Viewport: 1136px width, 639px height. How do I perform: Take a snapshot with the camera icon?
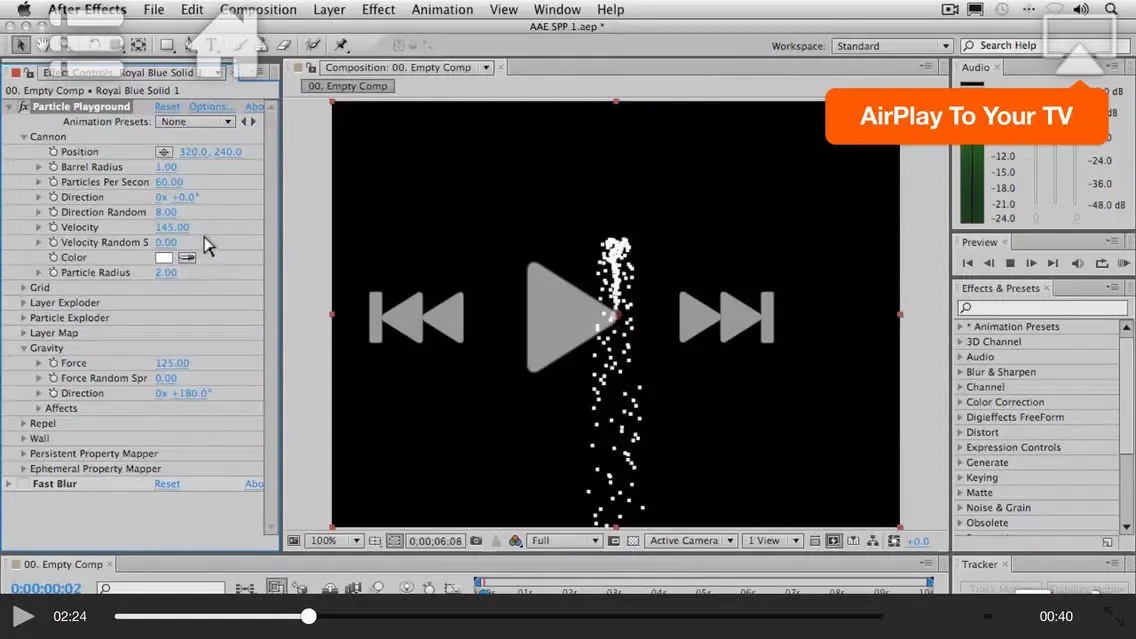click(x=476, y=541)
